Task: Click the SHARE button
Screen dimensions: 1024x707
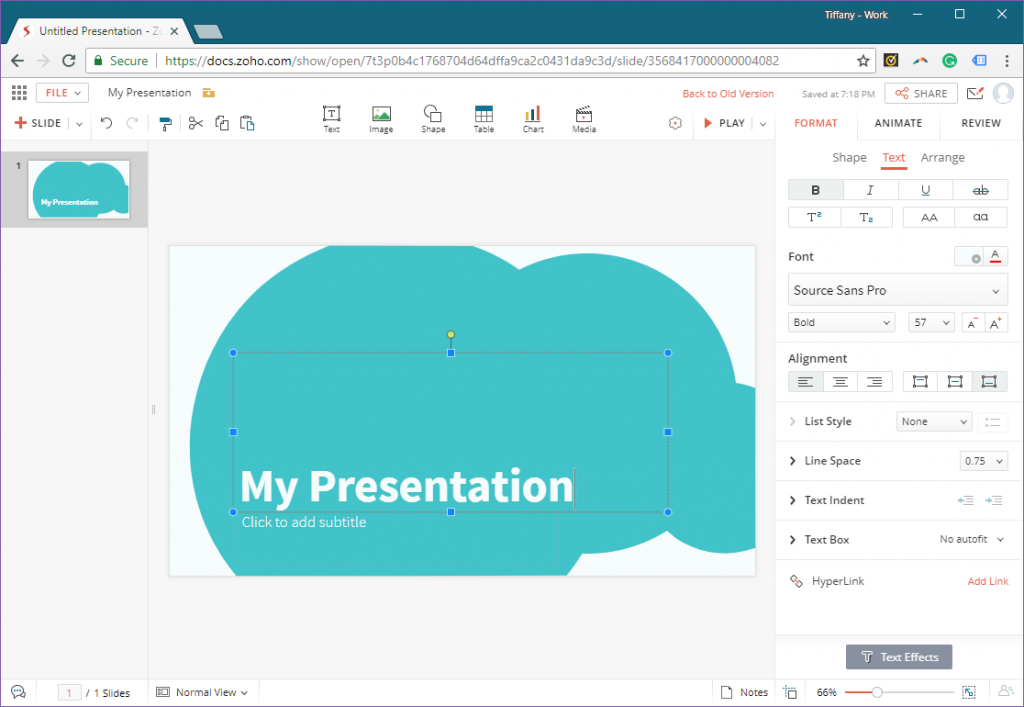Action: click(920, 91)
